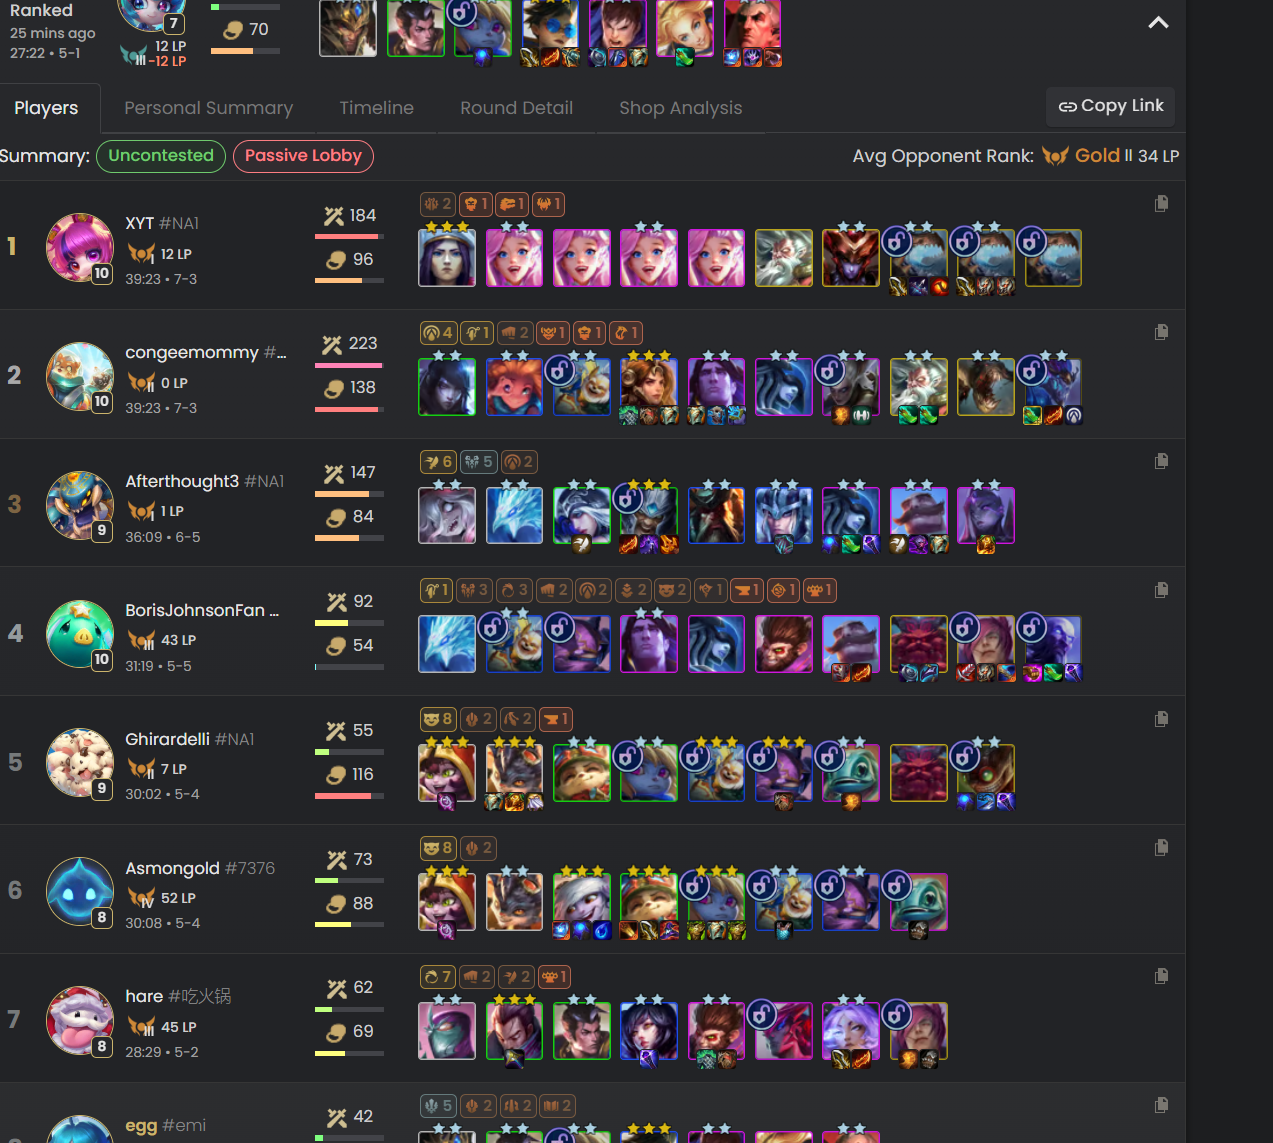Image resolution: width=1273 pixels, height=1143 pixels.
Task: Copy BorisJohnsonFan's team with the clipboard icon
Action: tap(1161, 590)
